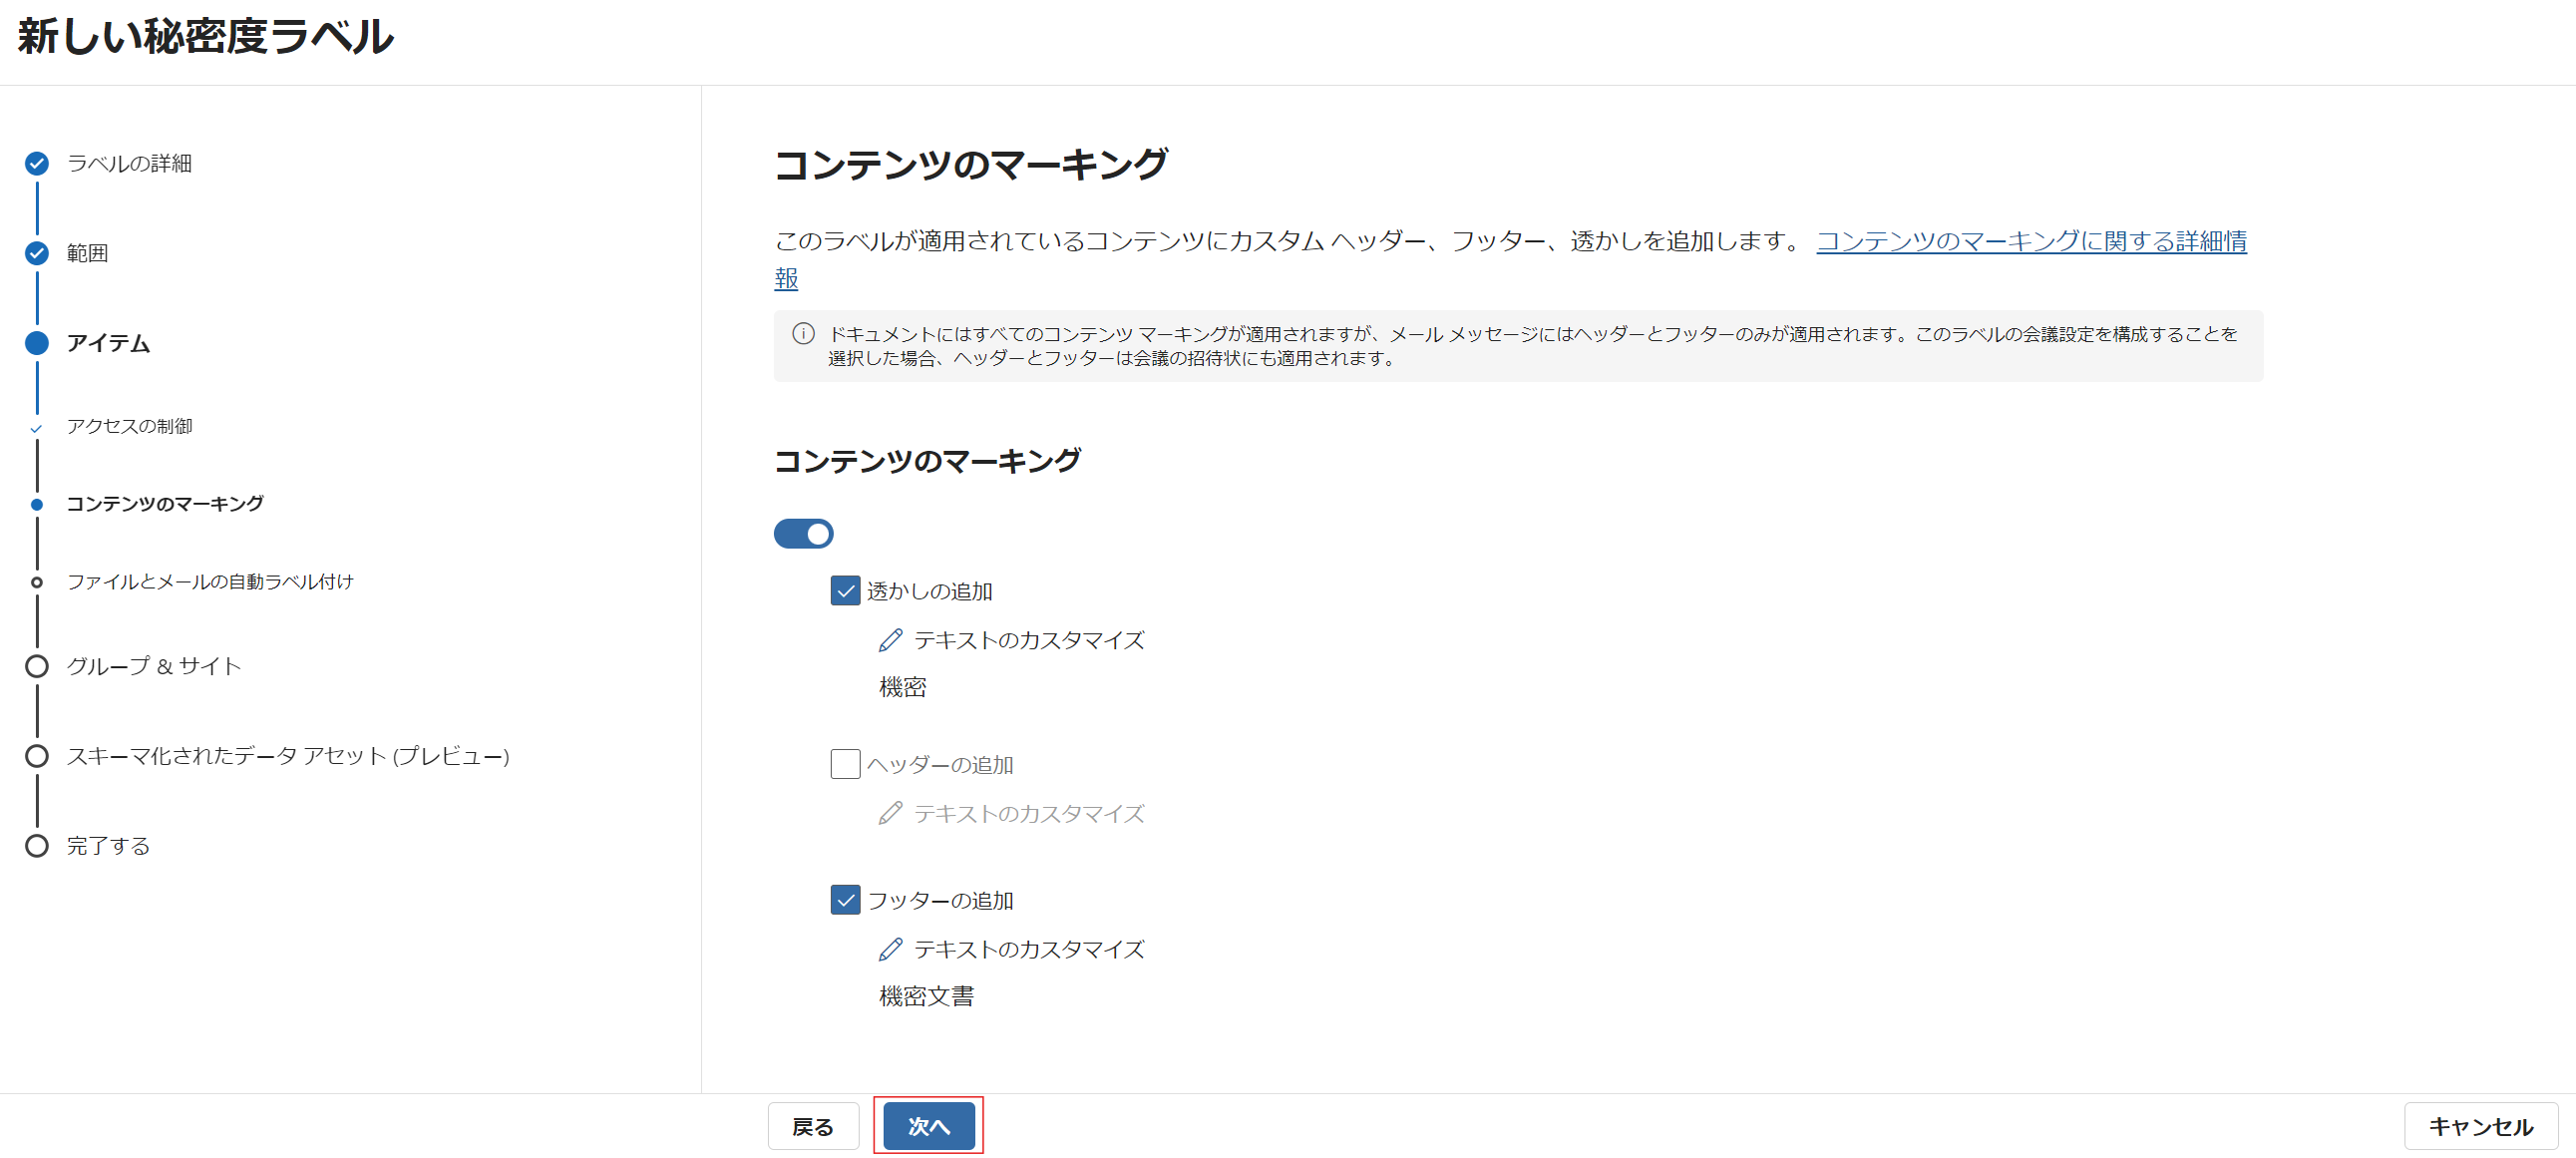Viewport: 2576px width, 1158px height.
Task: Click the watermark pencil edit icon
Action: (890, 640)
